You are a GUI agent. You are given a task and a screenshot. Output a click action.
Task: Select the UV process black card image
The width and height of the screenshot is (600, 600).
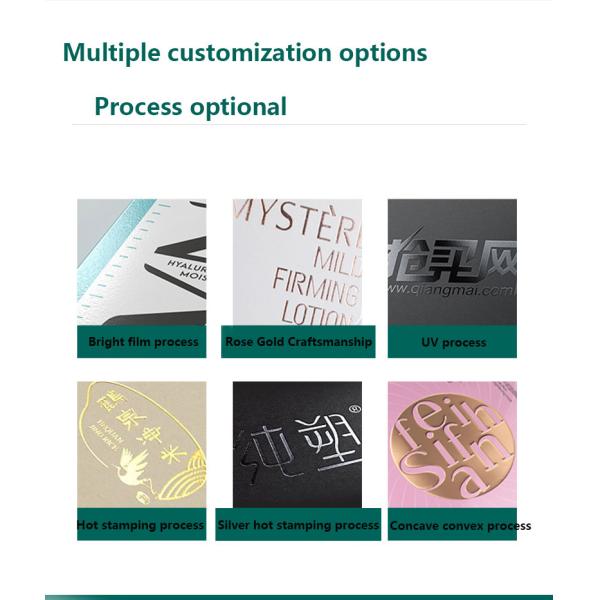coord(452,262)
